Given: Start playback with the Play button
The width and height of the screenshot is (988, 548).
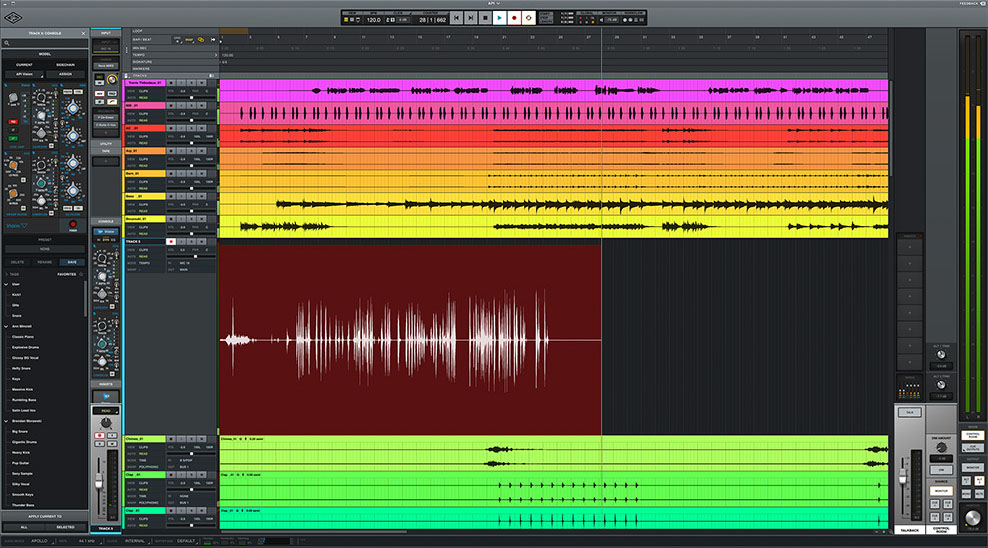Looking at the screenshot, I should pyautogui.click(x=499, y=18).
